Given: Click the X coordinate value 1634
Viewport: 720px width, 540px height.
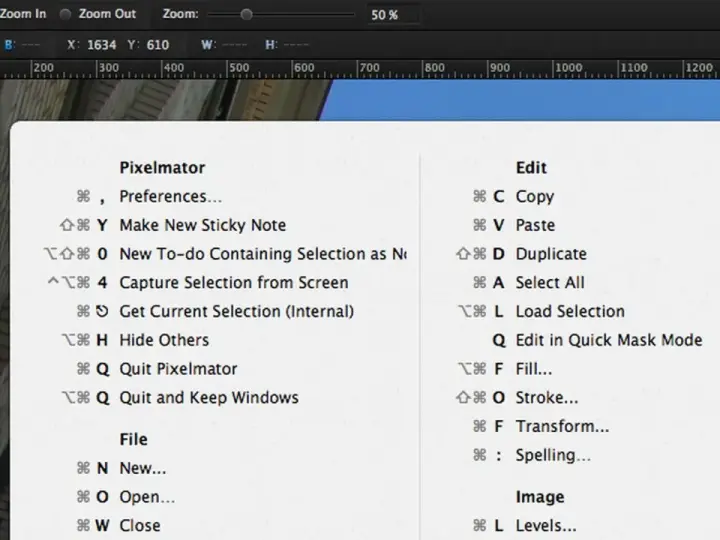Looking at the screenshot, I should pos(101,45).
